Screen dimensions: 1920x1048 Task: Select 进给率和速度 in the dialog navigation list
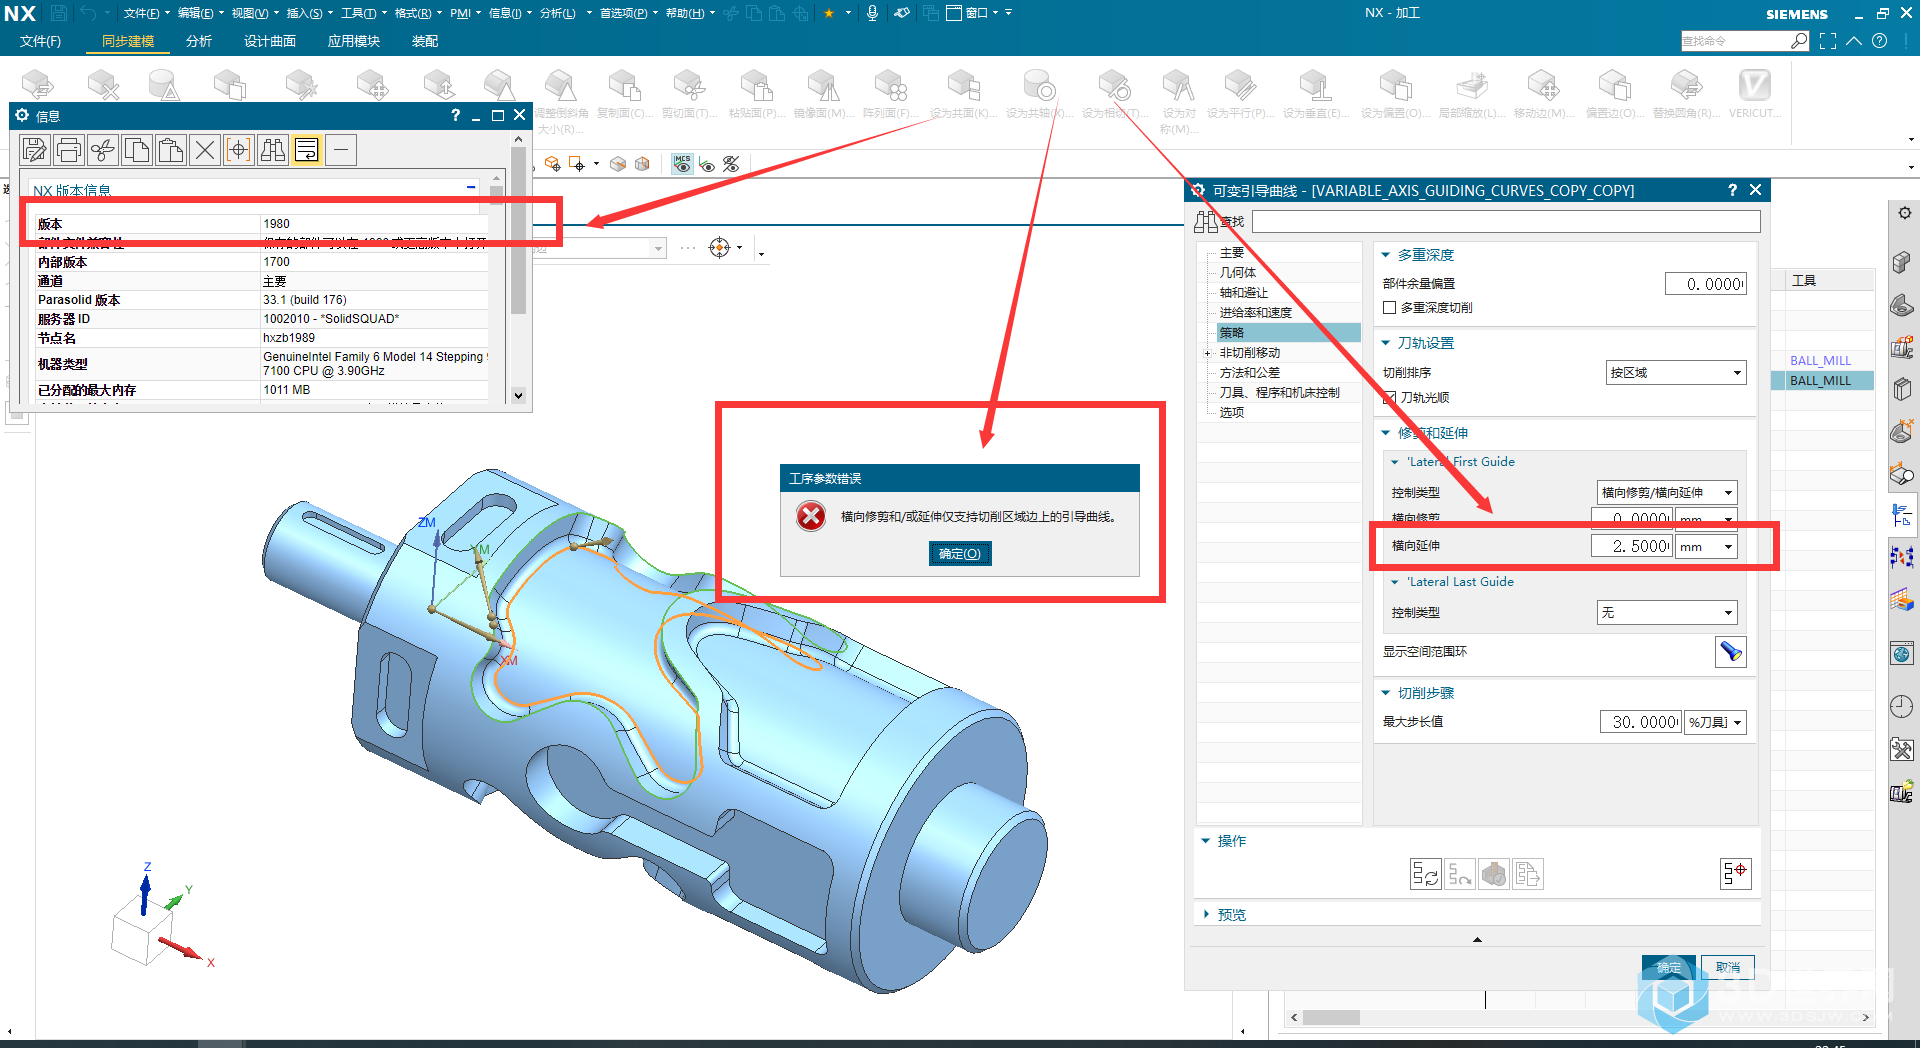point(1255,313)
